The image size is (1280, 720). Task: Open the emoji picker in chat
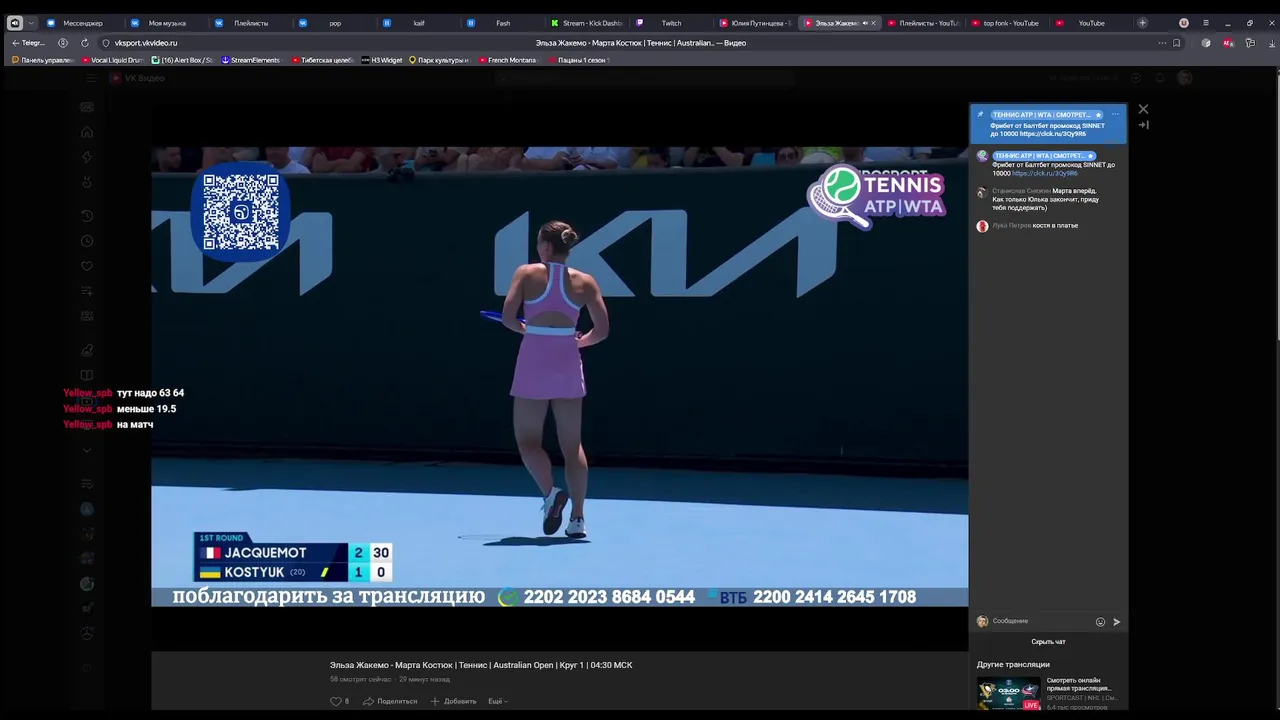coord(1100,622)
